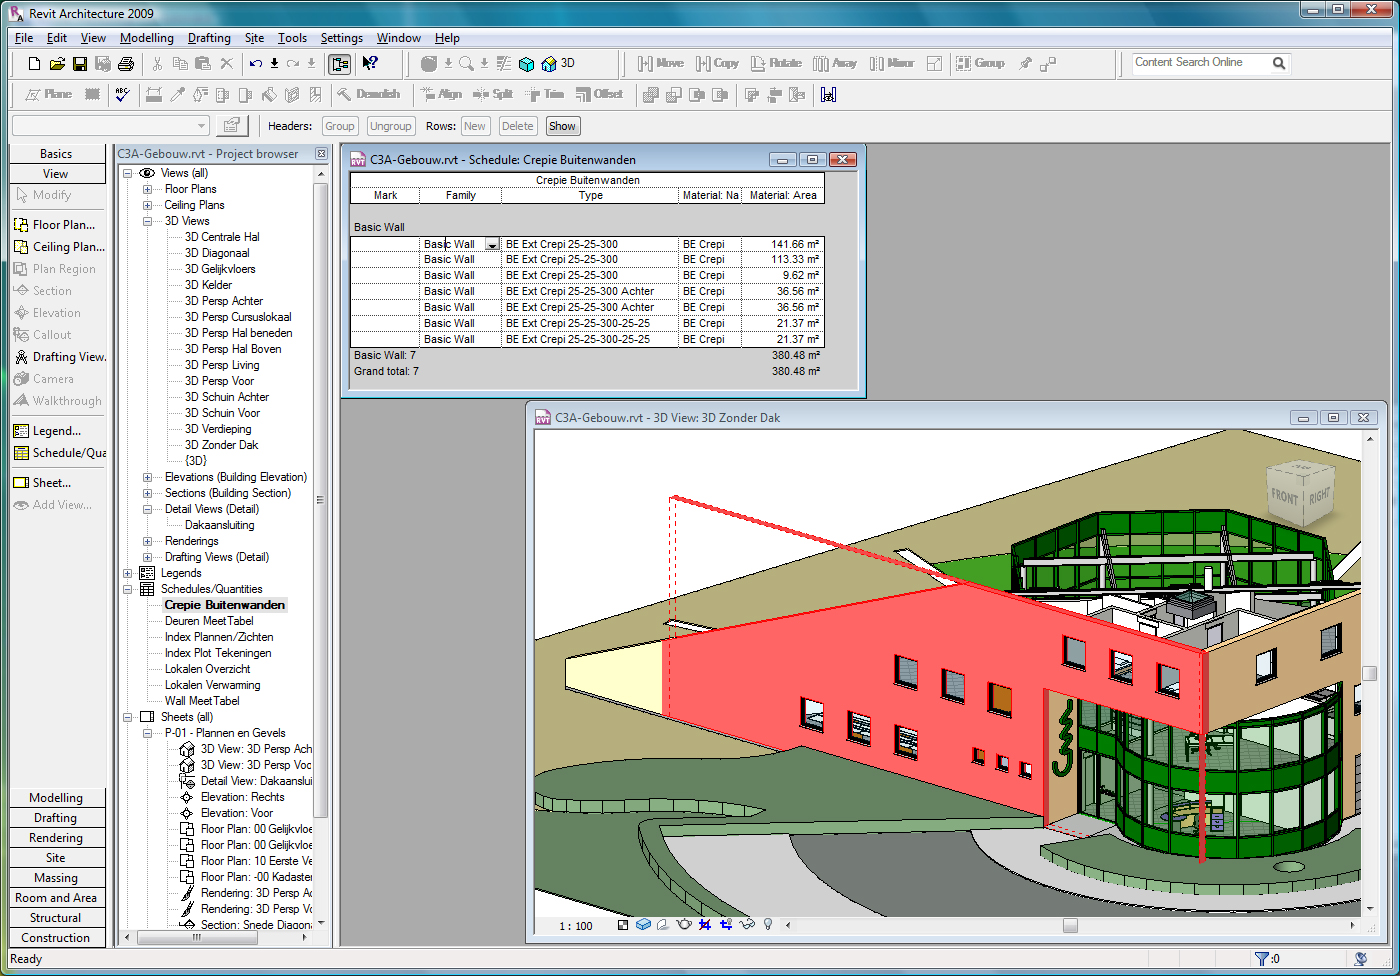Toggle the Project Browser button in toolbar
Image resolution: width=1400 pixels, height=976 pixels.
pyautogui.click(x=340, y=64)
